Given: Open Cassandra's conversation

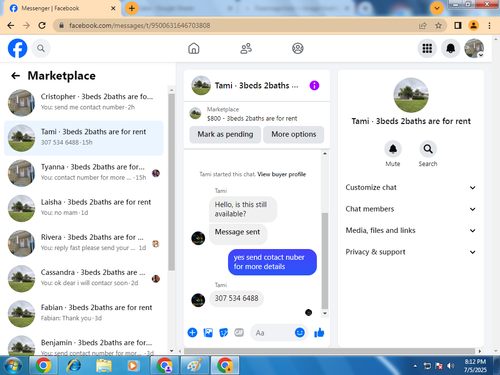Looking at the screenshot, I should point(83,279).
